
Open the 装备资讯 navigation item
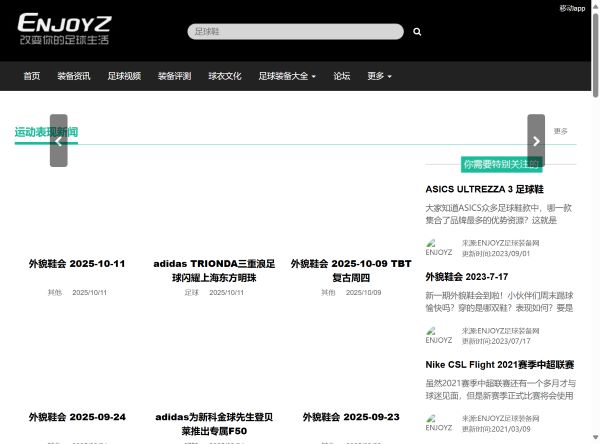click(74, 76)
